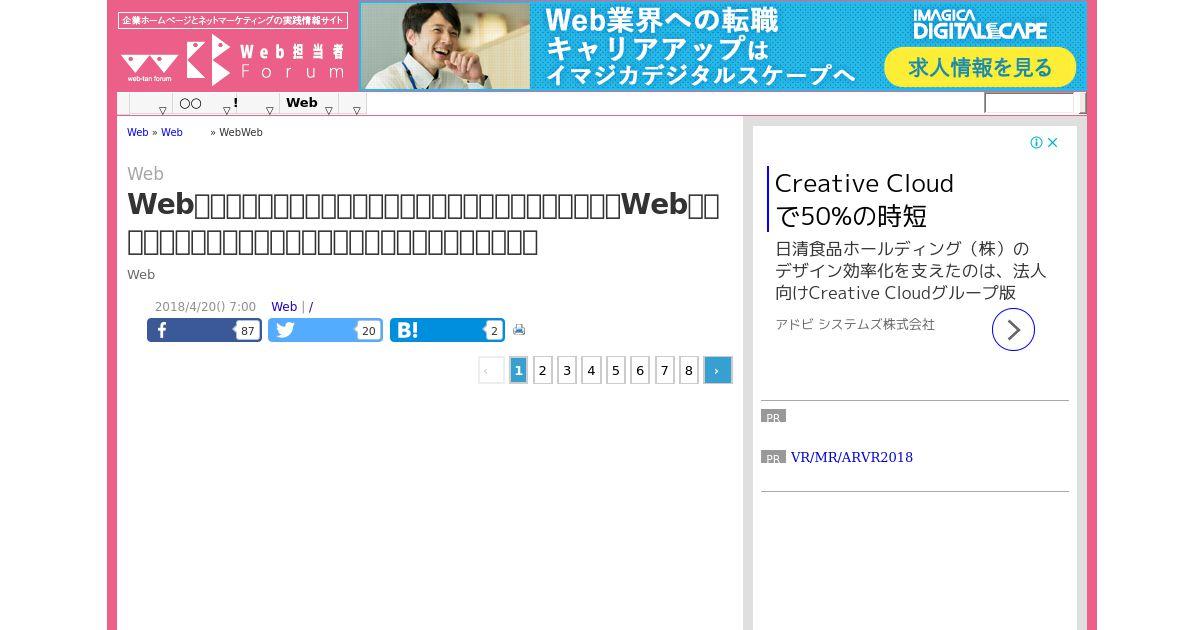Close the Creative Cloud advertisement
The image size is (1200, 630).
pos(1052,143)
